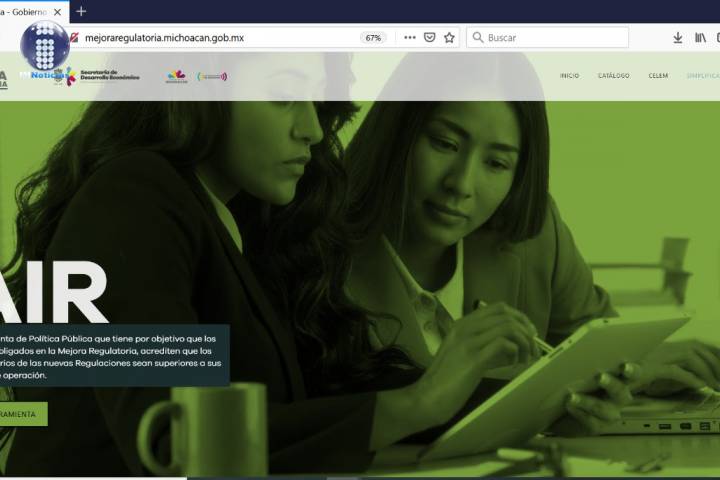Go to the INICIO menu item
Viewport: 720px width, 480px height.
click(569, 76)
